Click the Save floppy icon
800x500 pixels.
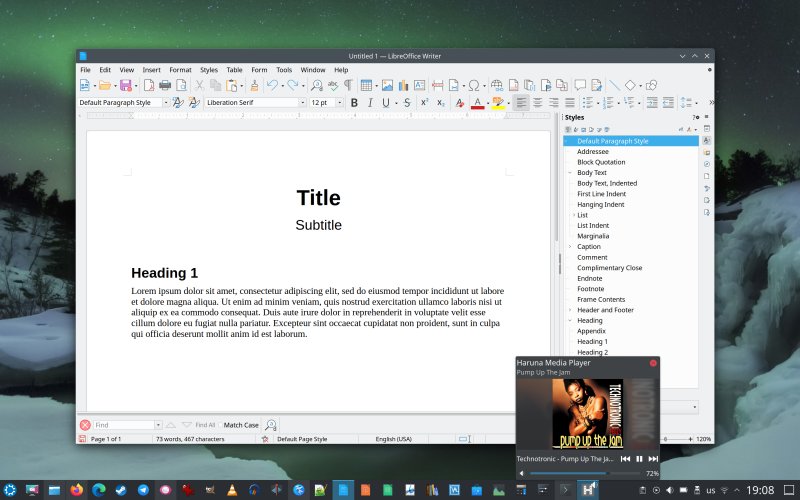[126, 85]
